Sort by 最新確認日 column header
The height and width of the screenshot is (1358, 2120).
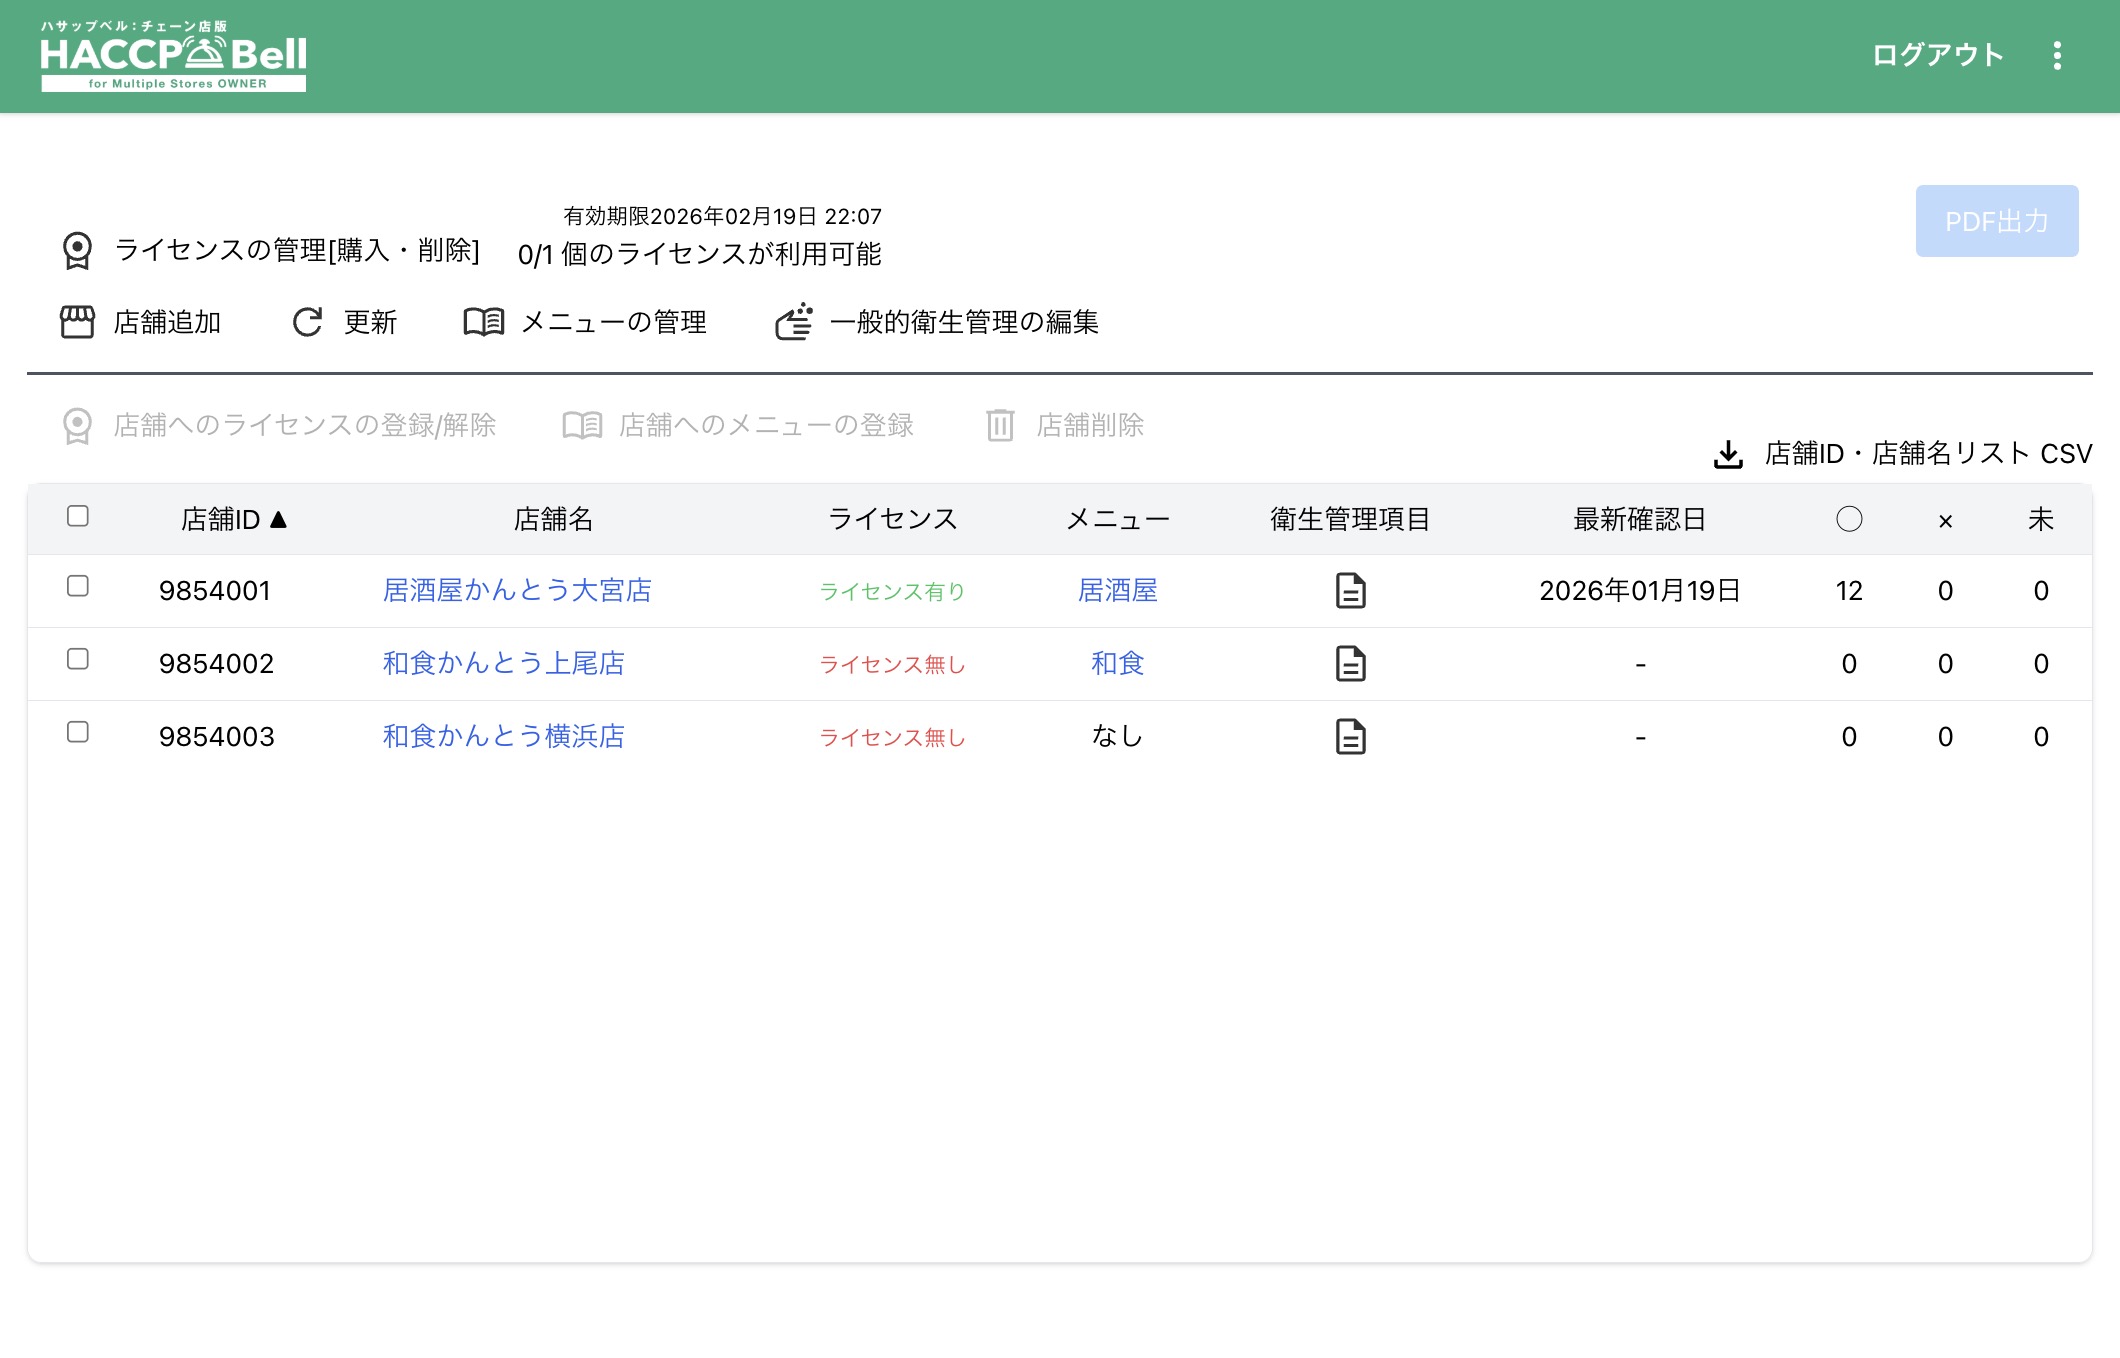[1639, 519]
